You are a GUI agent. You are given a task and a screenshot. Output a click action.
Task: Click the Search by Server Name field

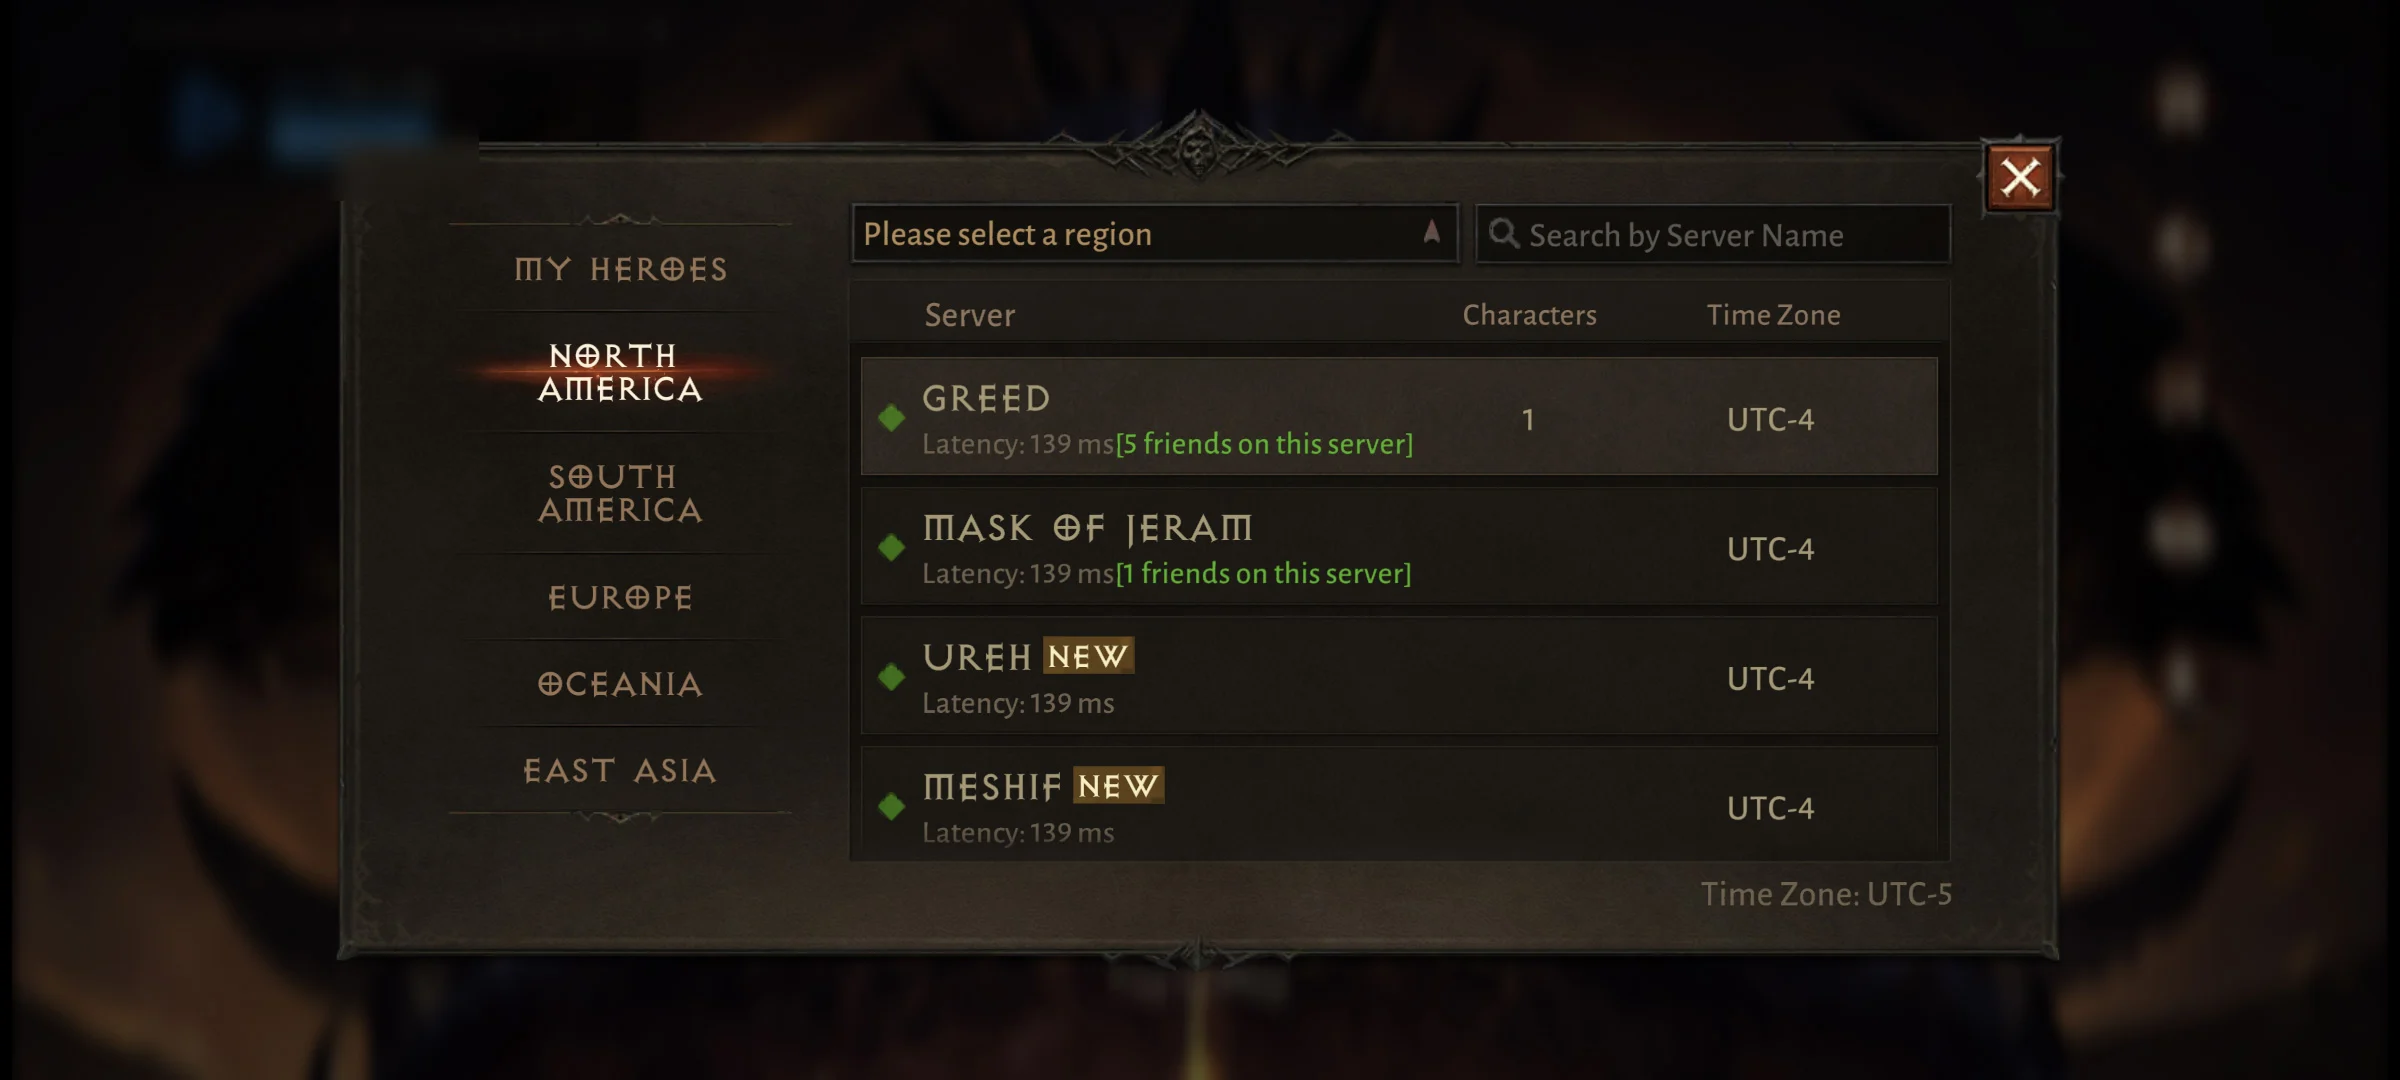pos(1711,233)
